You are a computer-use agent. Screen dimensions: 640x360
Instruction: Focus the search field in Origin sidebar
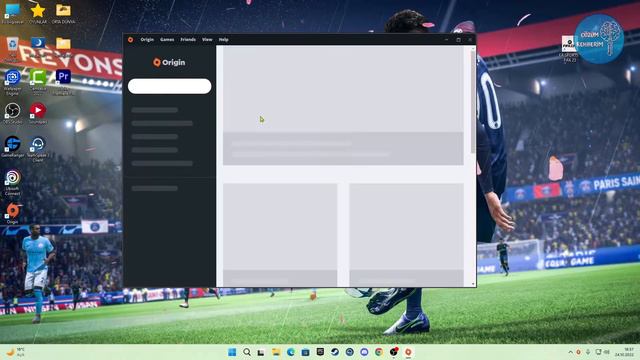coord(169,86)
